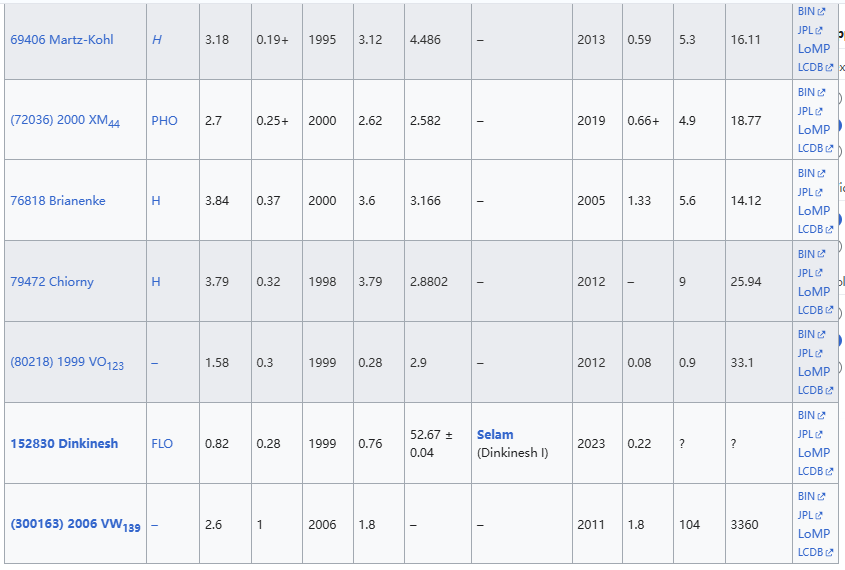This screenshot has width=845, height=570.
Task: Open the H family link in Brianenke row
Action: point(156,201)
